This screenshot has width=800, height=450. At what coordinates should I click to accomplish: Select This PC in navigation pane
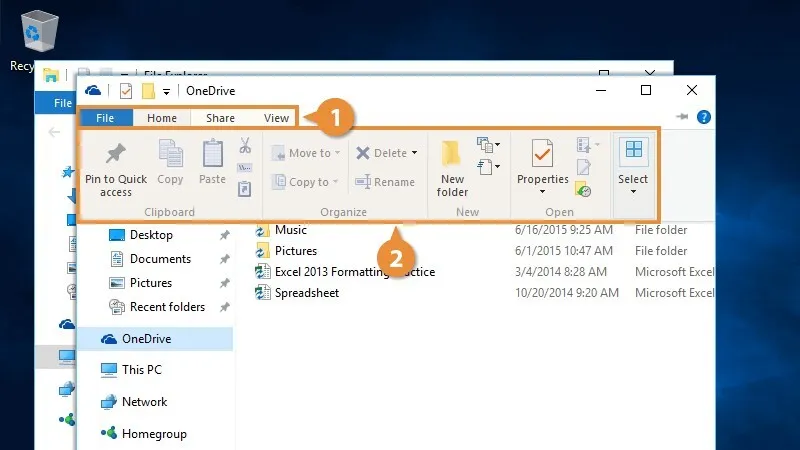(x=131, y=370)
